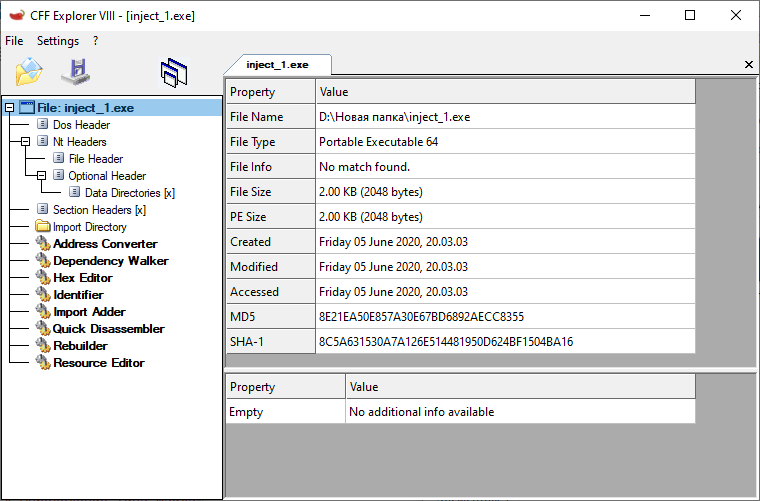Click the Portable Executable 64 value
Image resolution: width=760 pixels, height=501 pixels.
click(379, 142)
